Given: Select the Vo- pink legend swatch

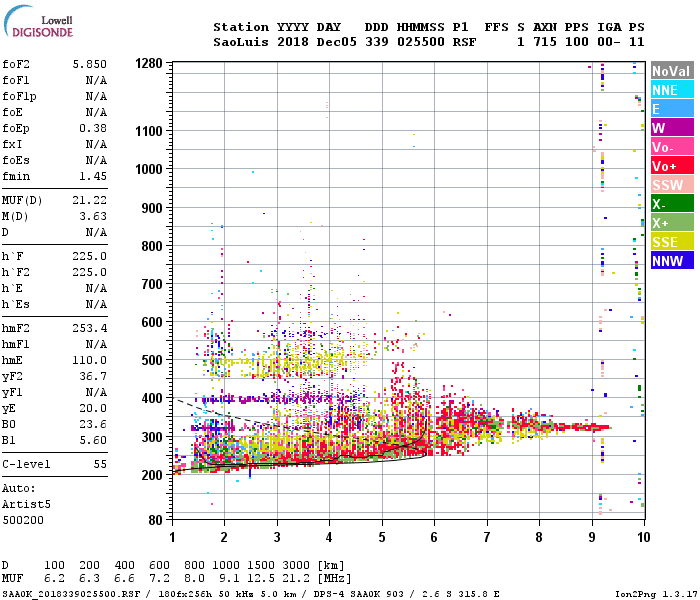Looking at the screenshot, I should (x=672, y=147).
